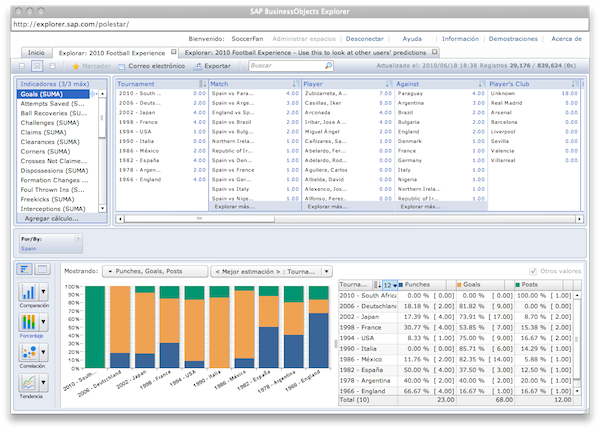This screenshot has height=430, width=600.
Task: Toggle the Otros valores checkbox
Action: click(x=533, y=271)
